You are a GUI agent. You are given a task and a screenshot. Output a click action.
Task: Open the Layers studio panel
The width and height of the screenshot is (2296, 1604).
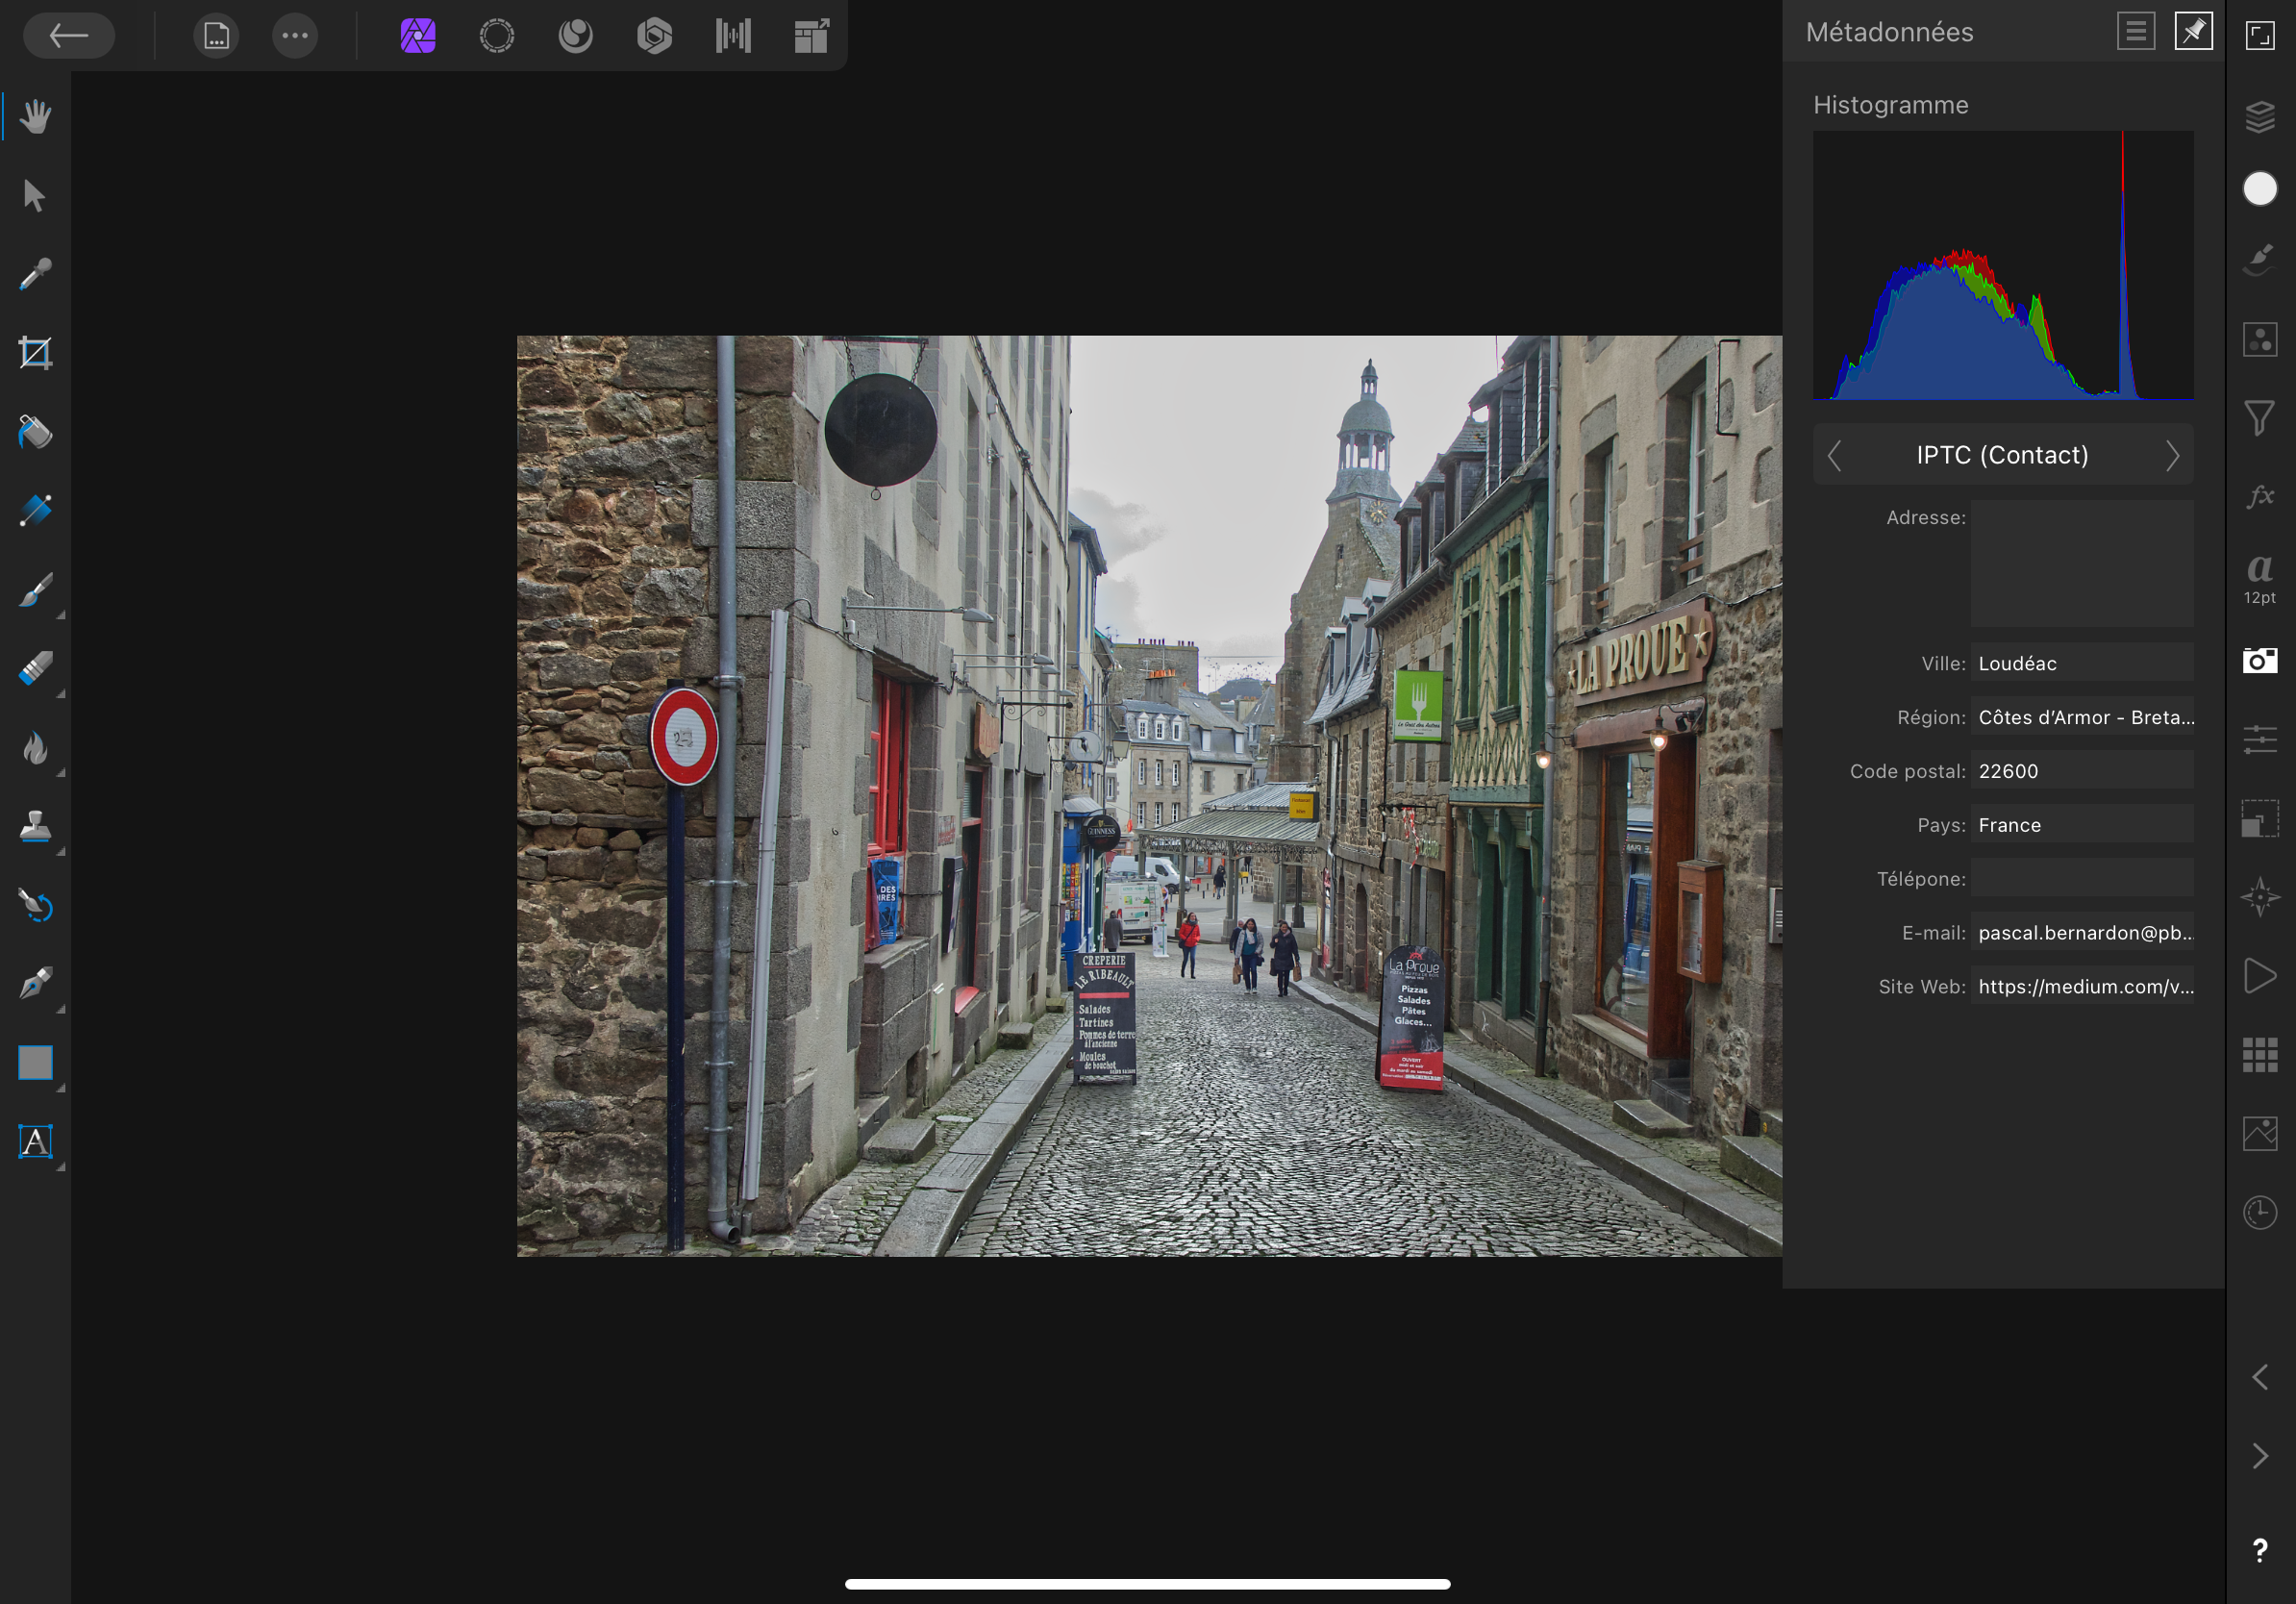pos(2260,117)
